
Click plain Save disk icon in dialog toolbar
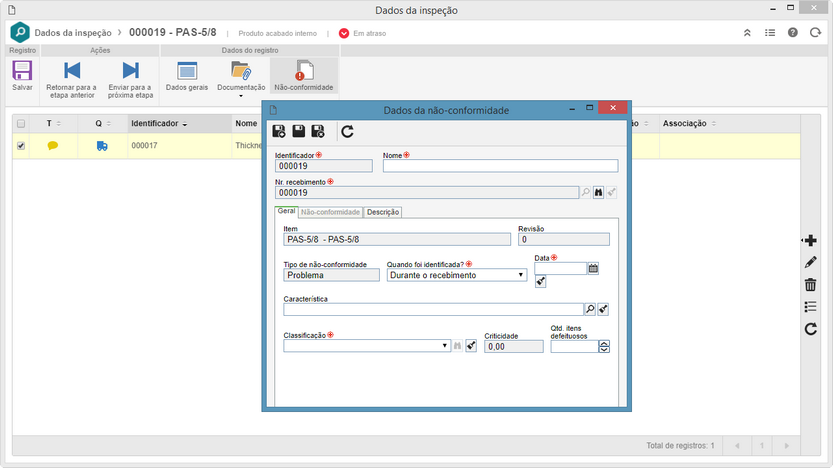(299, 131)
